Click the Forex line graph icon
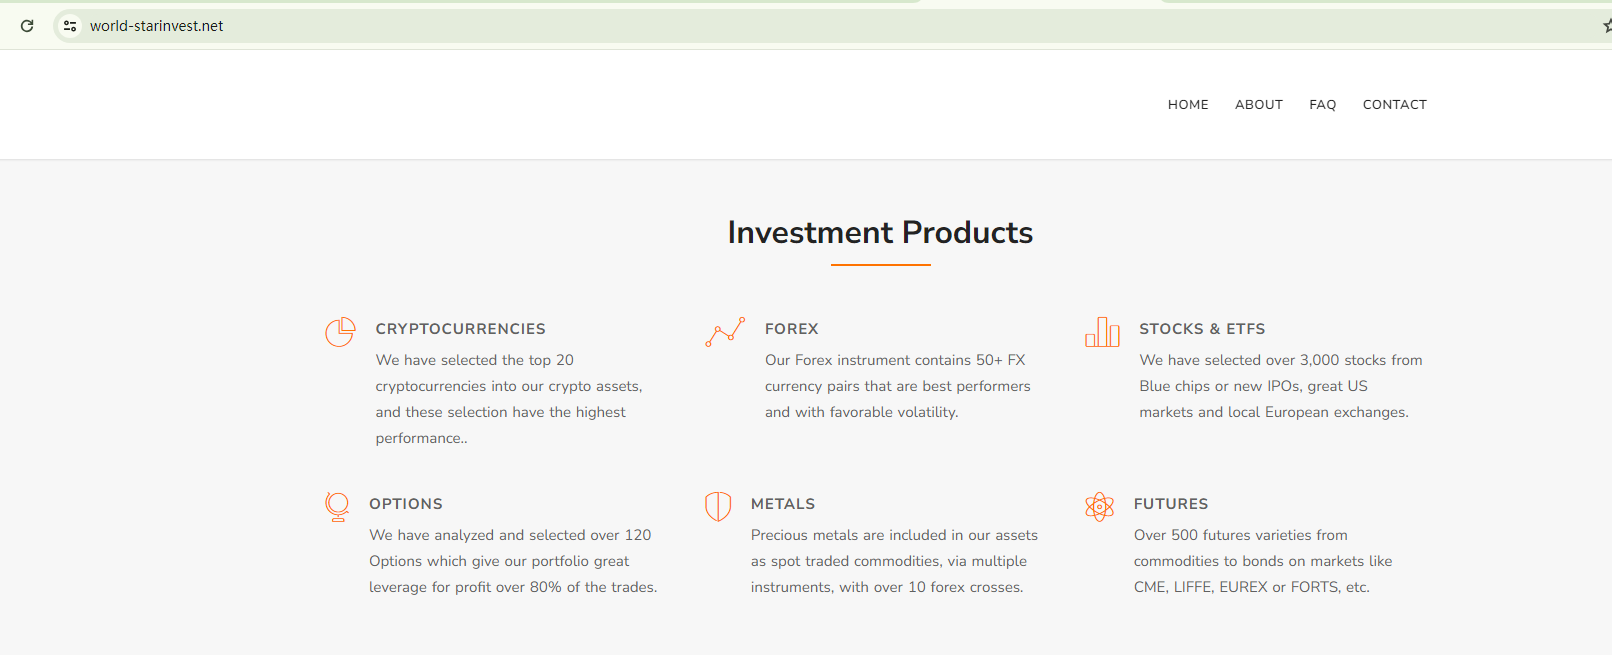Viewport: 1612px width, 655px height. [725, 332]
